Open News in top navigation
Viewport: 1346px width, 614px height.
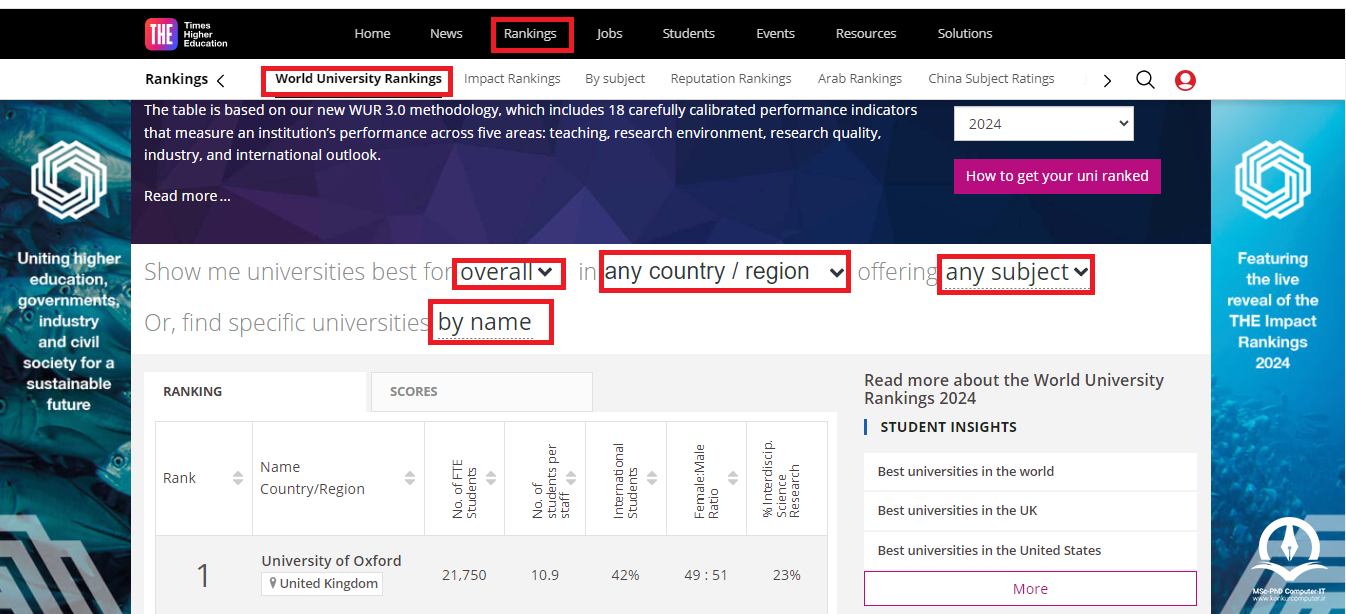pos(446,34)
